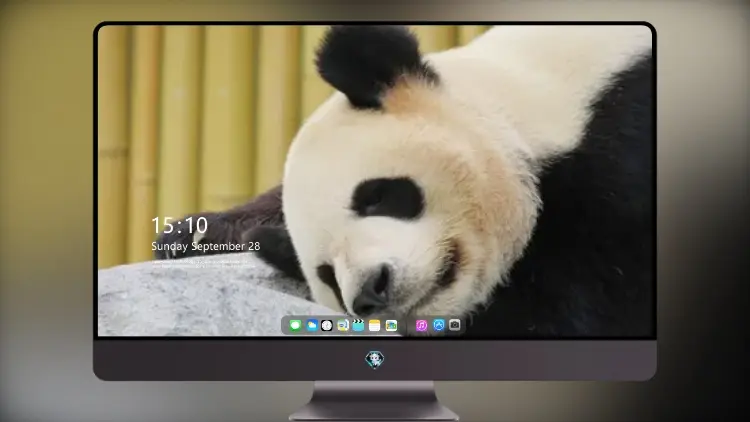The width and height of the screenshot is (750, 422).
Task: Click the 15:10 clock display
Action: click(x=179, y=225)
